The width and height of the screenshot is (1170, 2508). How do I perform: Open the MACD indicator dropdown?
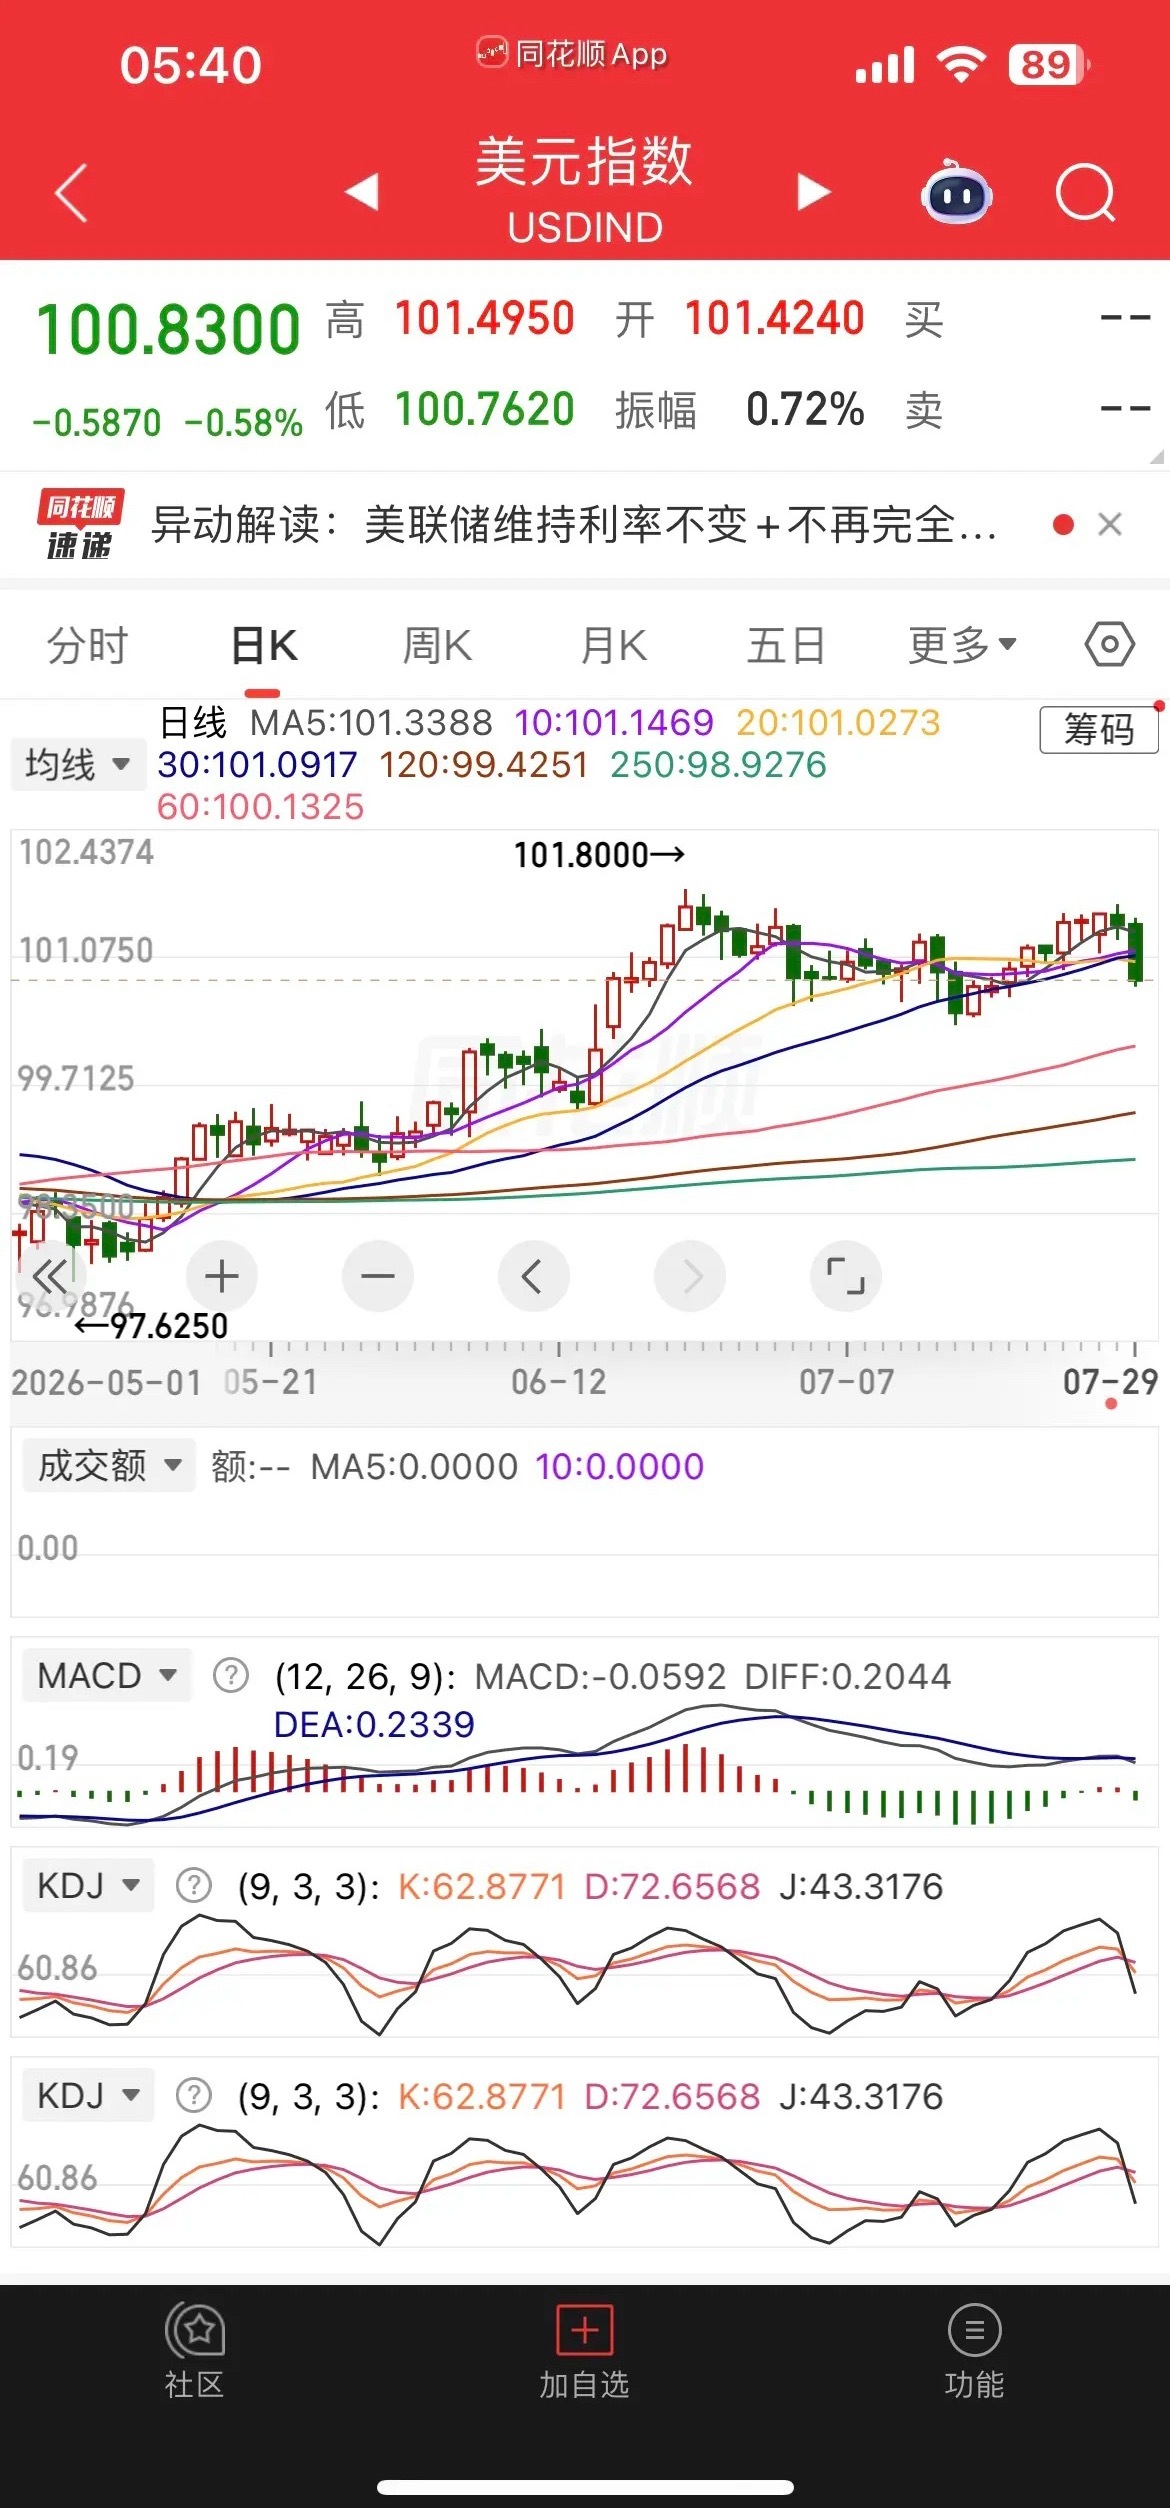pyautogui.click(x=105, y=1675)
